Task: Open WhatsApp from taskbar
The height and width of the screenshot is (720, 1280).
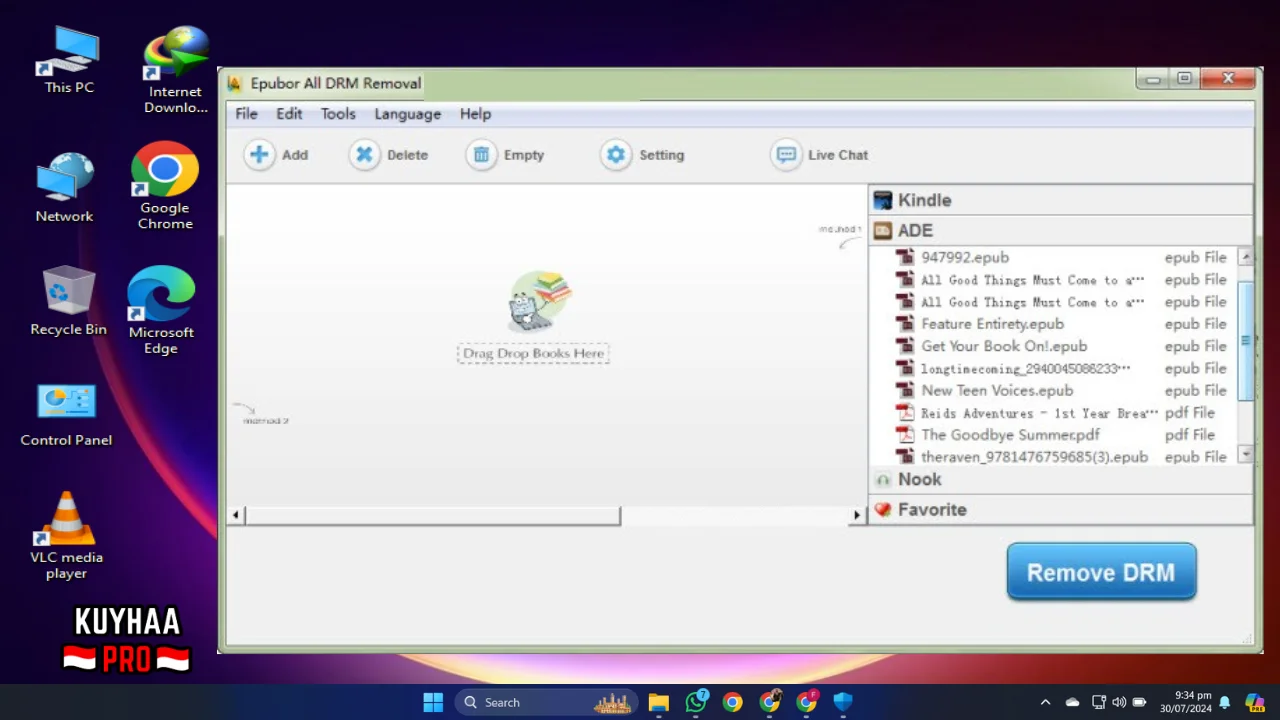Action: pyautogui.click(x=696, y=702)
